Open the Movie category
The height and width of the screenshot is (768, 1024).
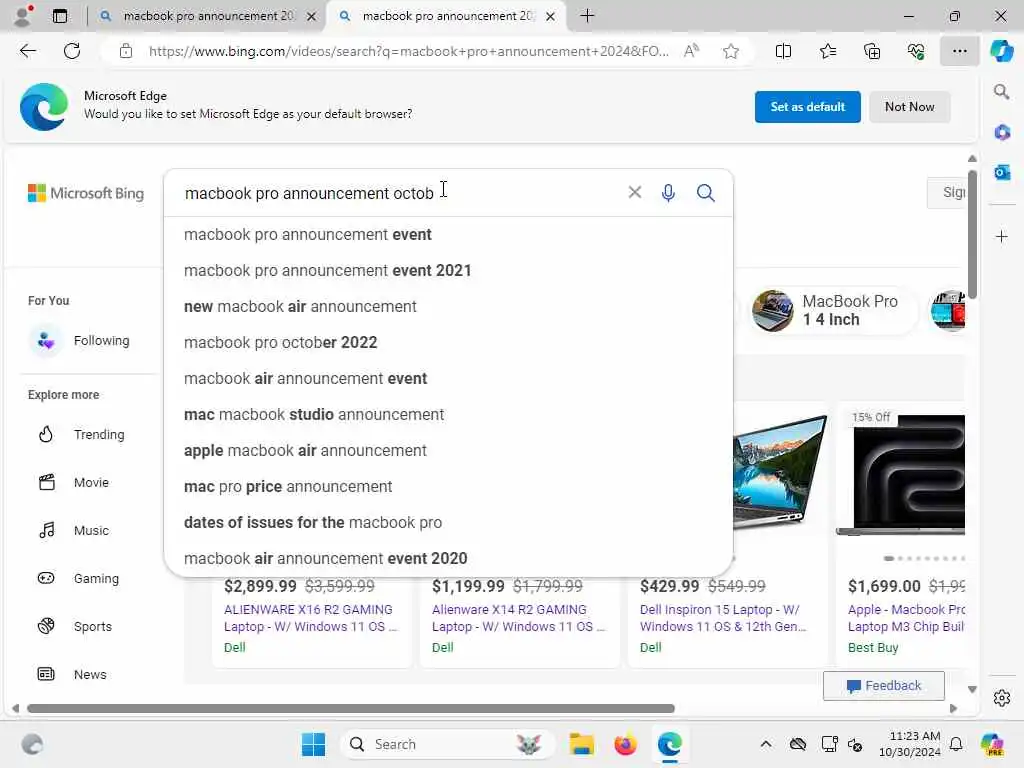coord(83,483)
